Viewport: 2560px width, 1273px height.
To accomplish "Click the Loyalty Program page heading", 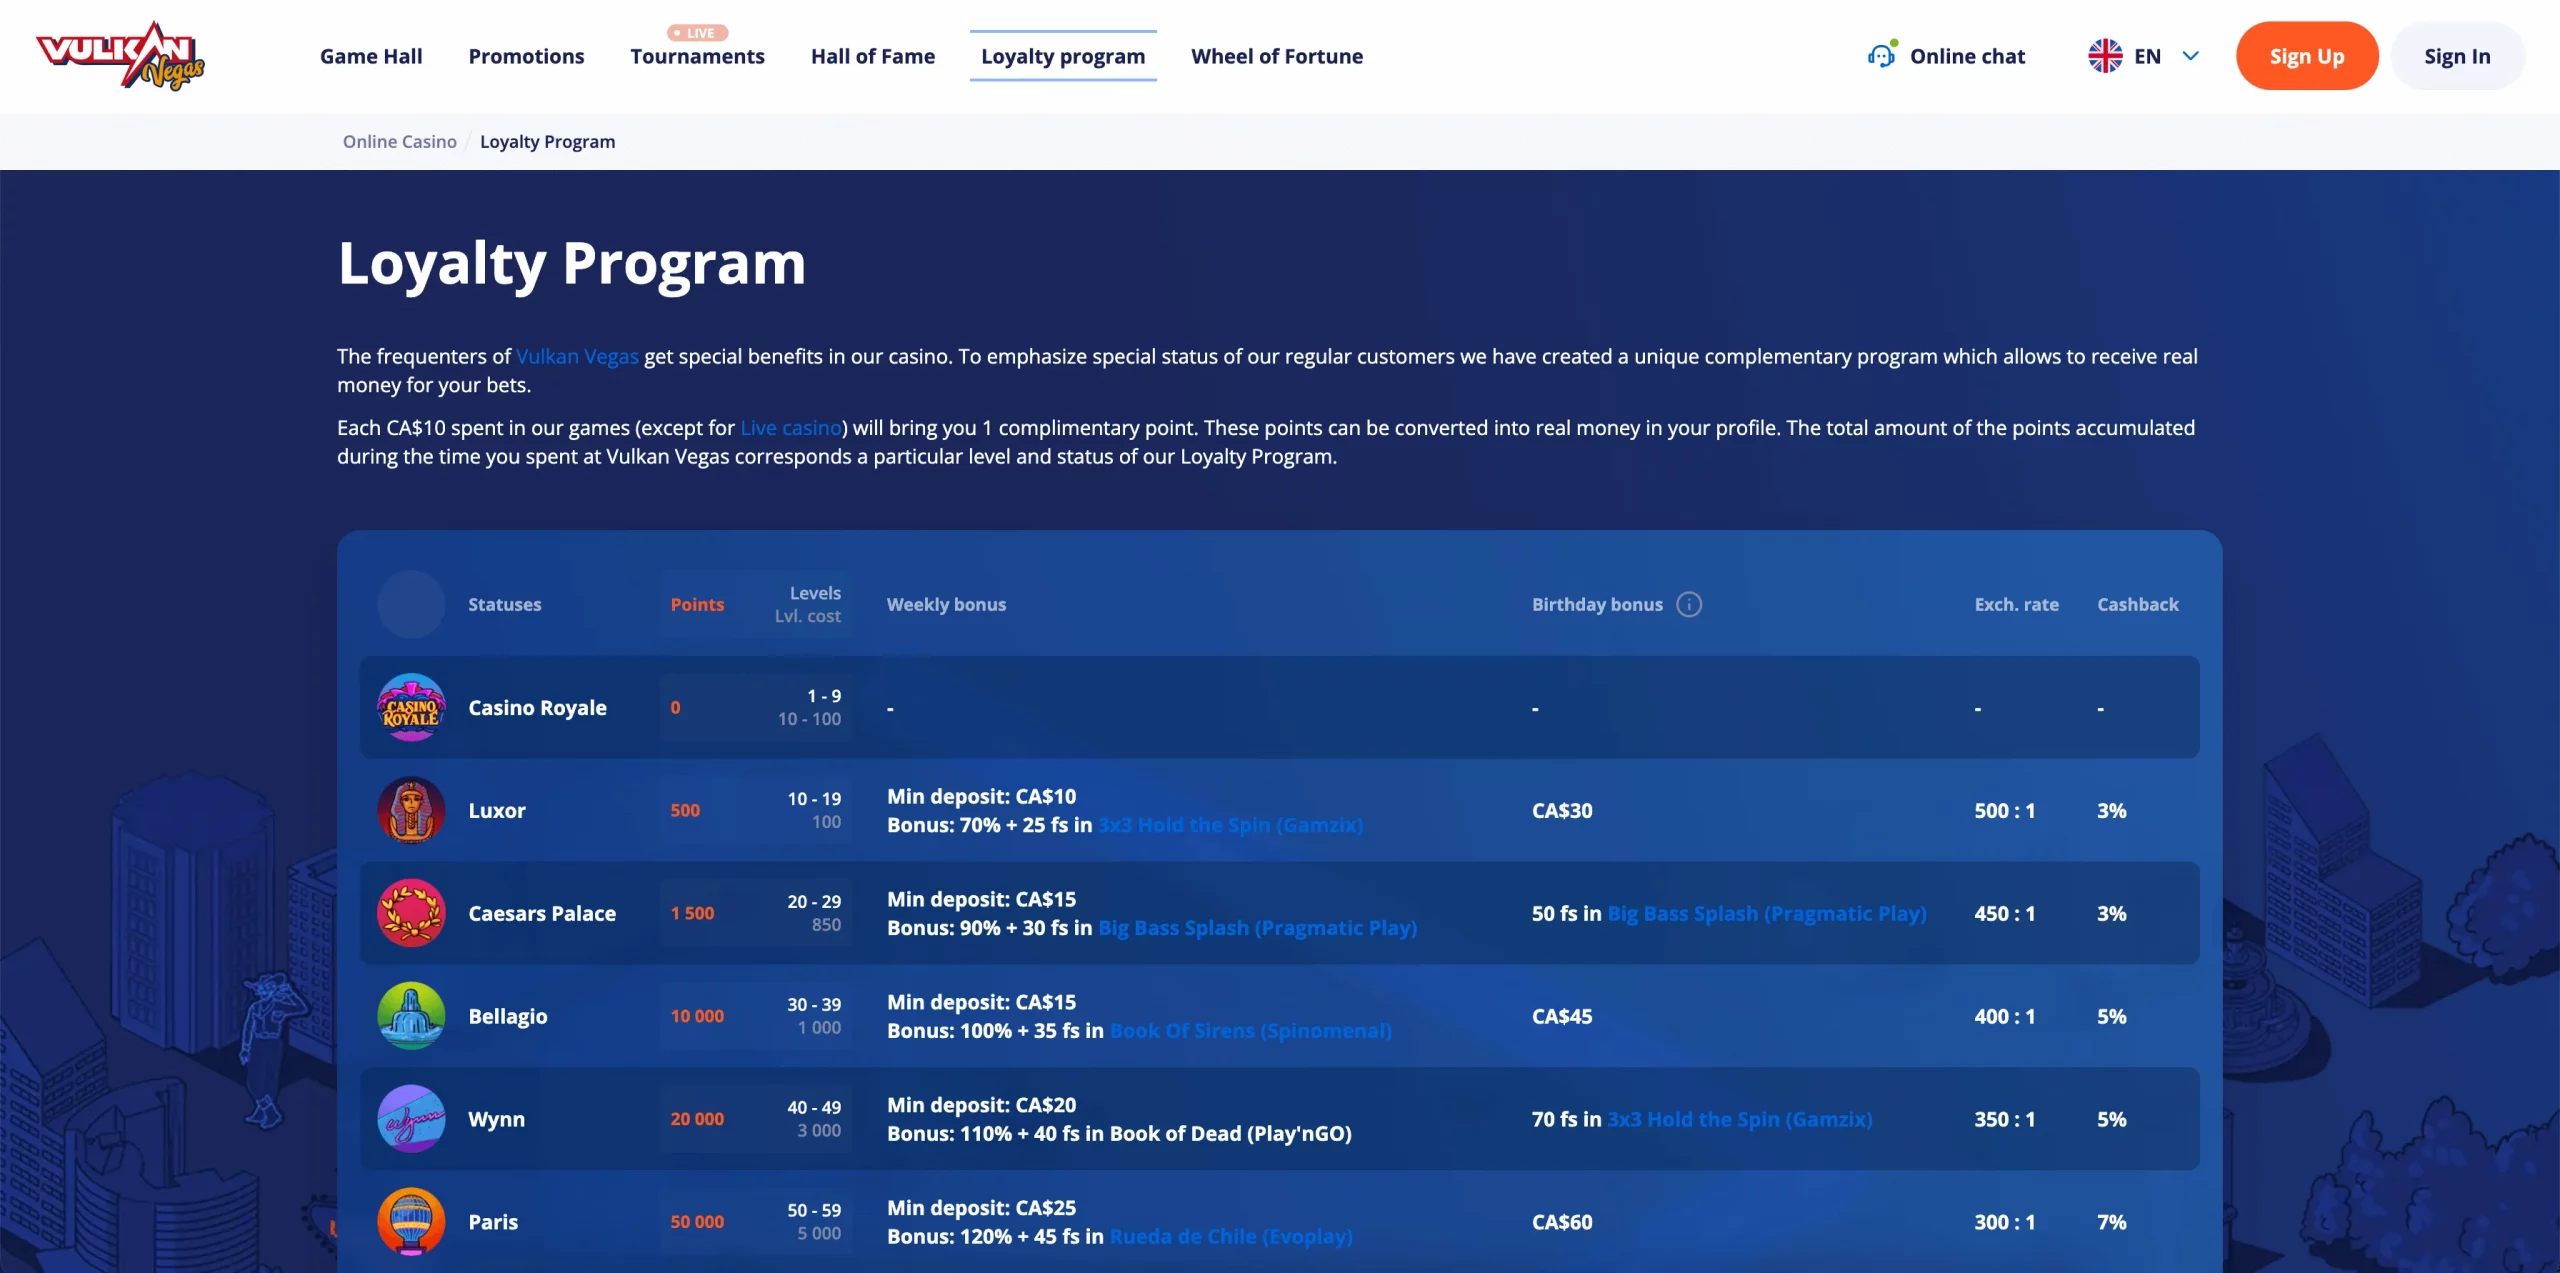I will [571, 264].
